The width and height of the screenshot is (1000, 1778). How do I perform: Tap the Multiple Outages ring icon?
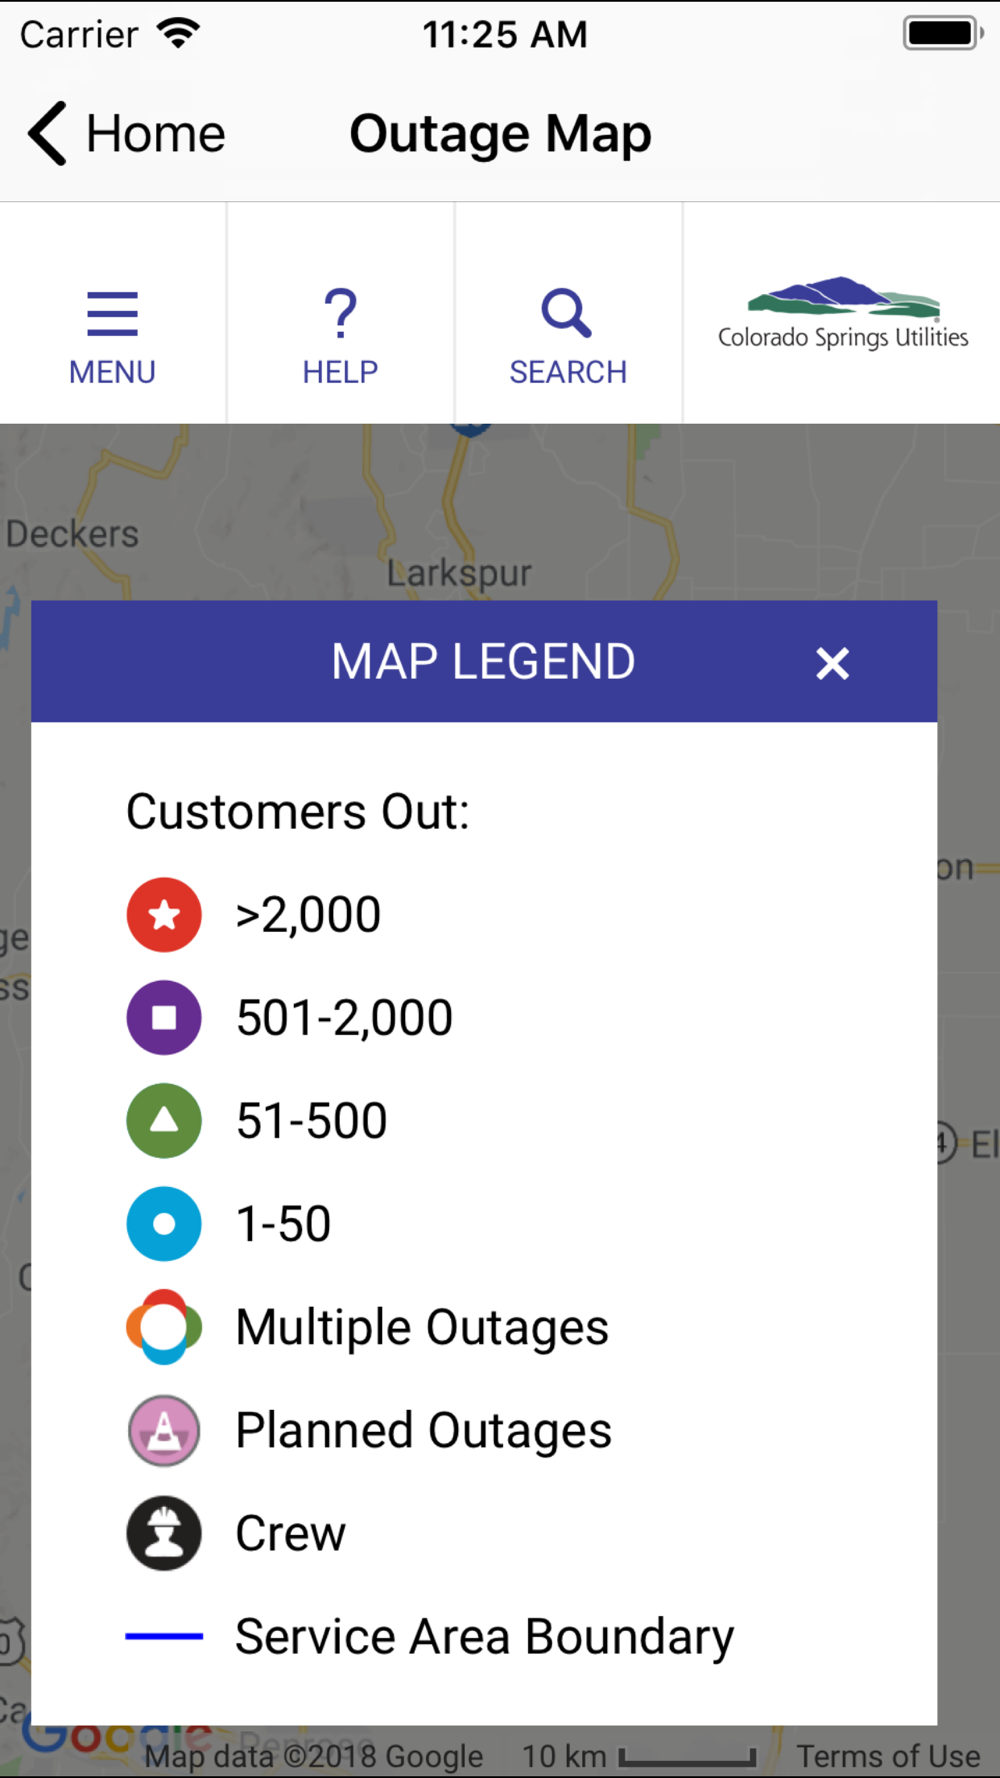pos(164,1327)
